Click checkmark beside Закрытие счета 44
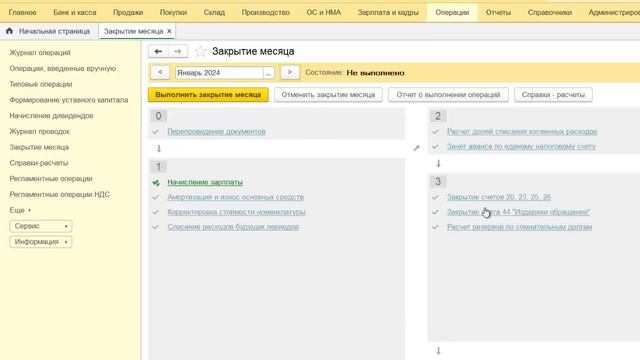The height and width of the screenshot is (360, 640). point(435,212)
